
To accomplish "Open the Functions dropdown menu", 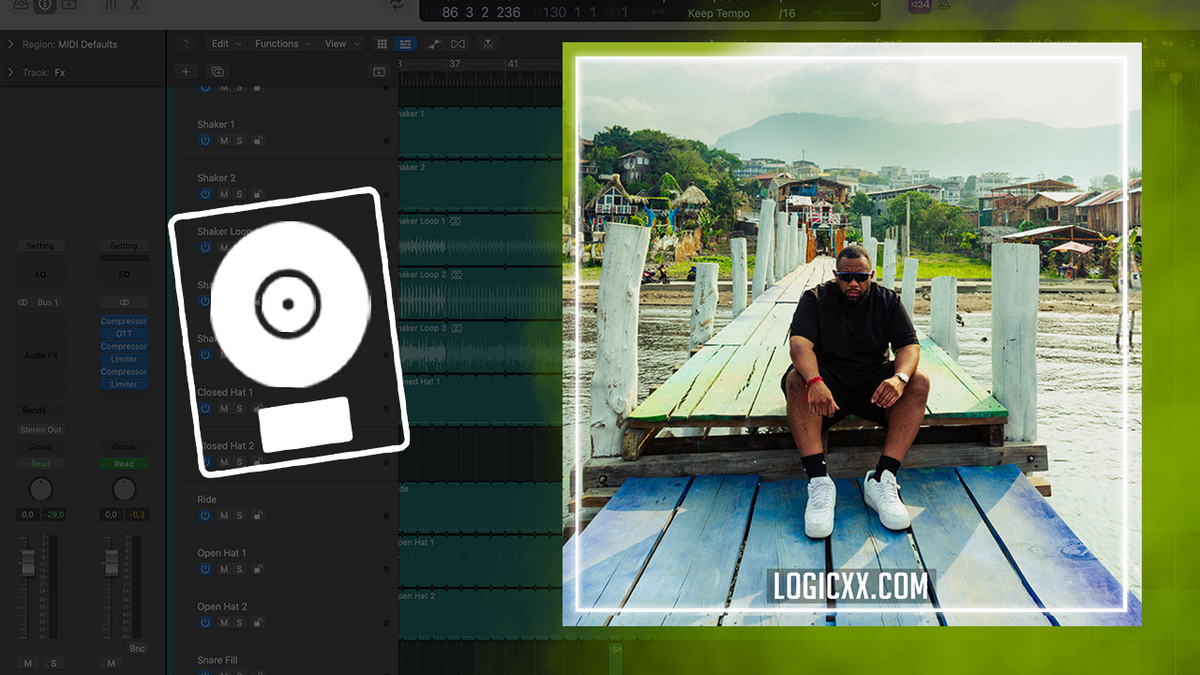I will 278,43.
